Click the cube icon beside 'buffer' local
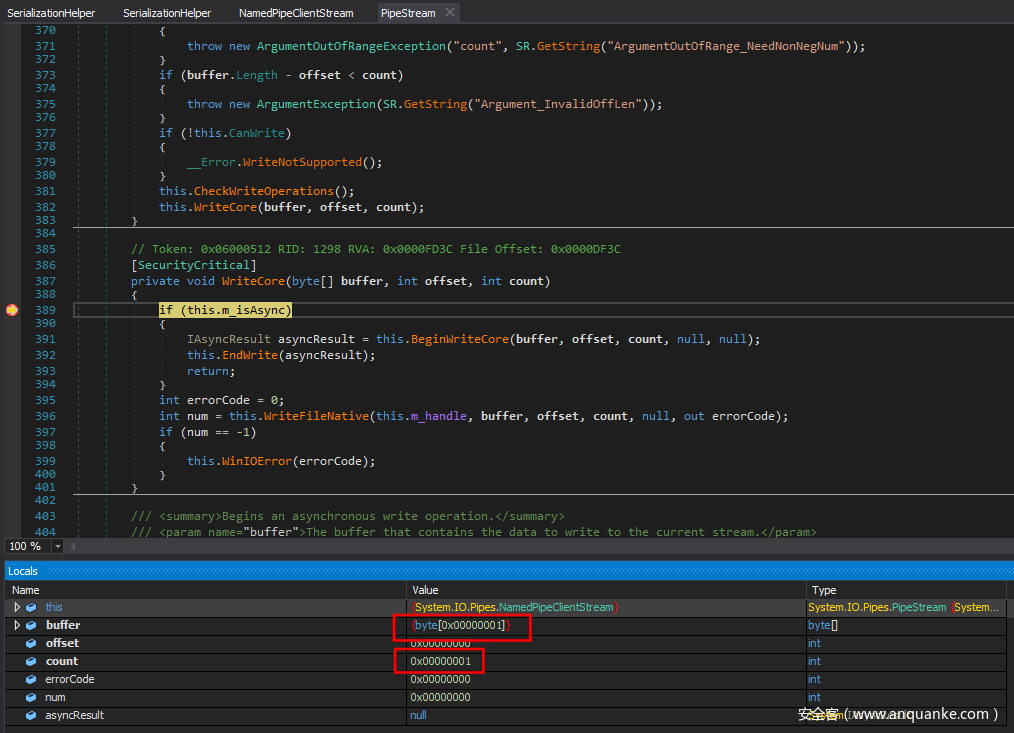1014x733 pixels. [31, 625]
